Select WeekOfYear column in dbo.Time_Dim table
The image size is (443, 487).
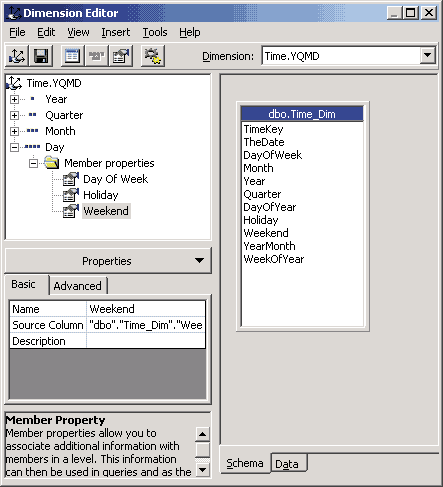pos(274,259)
